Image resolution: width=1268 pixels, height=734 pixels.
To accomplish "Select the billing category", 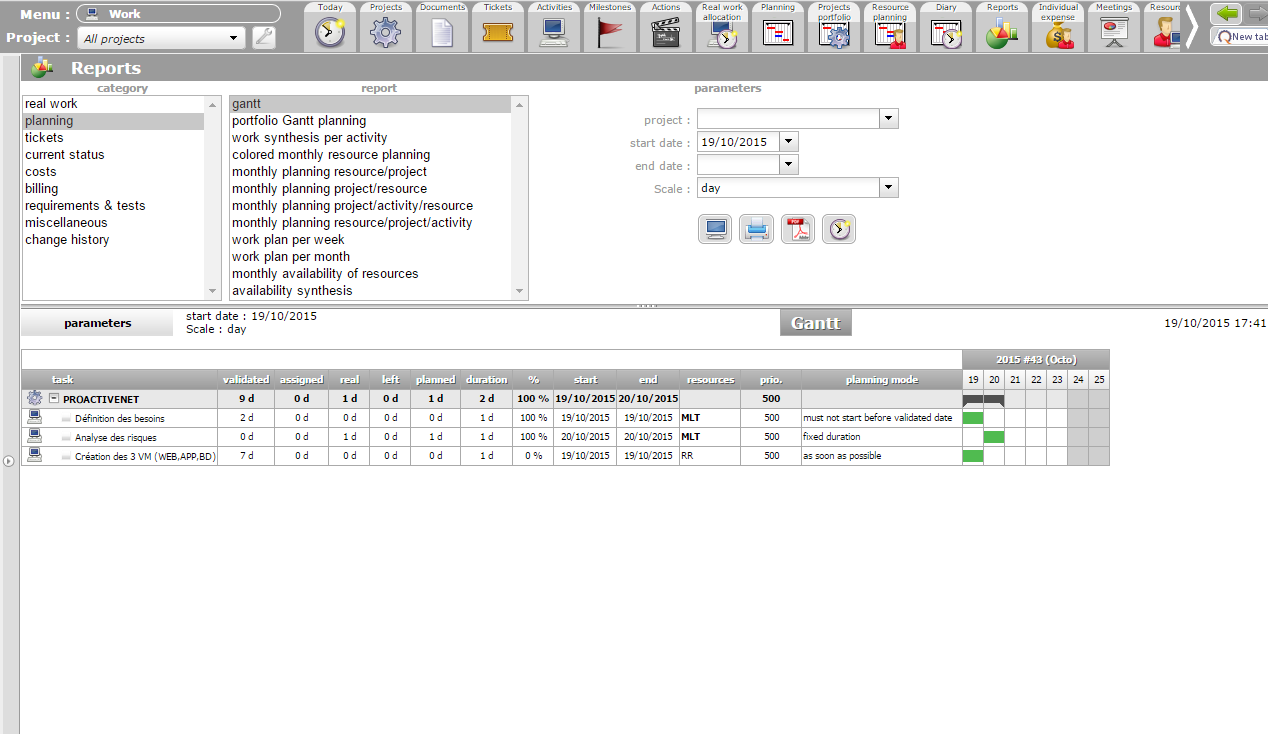I will 113,189.
